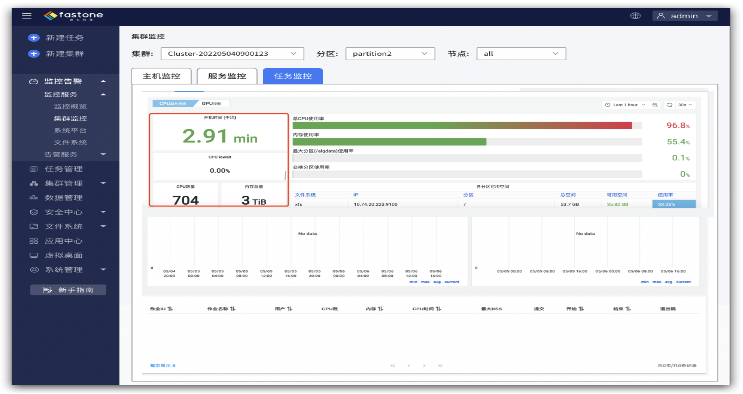The height and width of the screenshot is (394, 743).
Task: Click the 0.1% partition usage bar
Action: 467,158
